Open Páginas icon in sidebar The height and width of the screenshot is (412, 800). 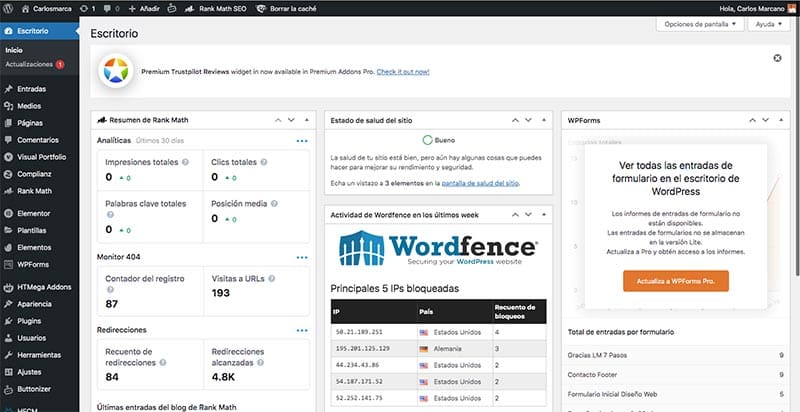pyautogui.click(x=8, y=123)
